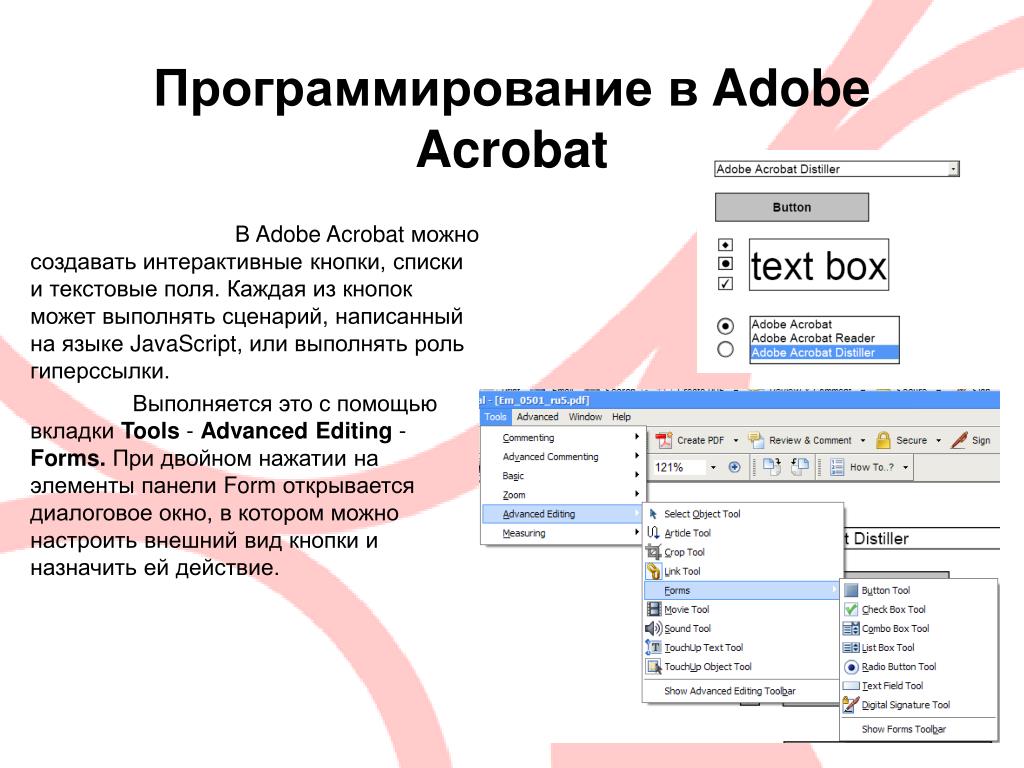Choose Forms in Advanced Editing submenu
1024x768 pixels.
[742, 590]
